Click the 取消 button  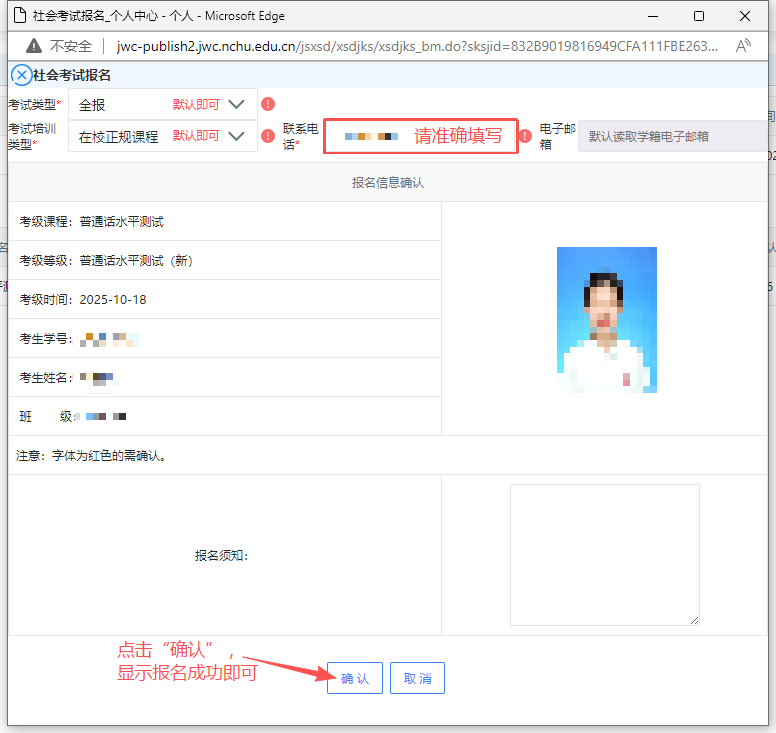pos(417,678)
